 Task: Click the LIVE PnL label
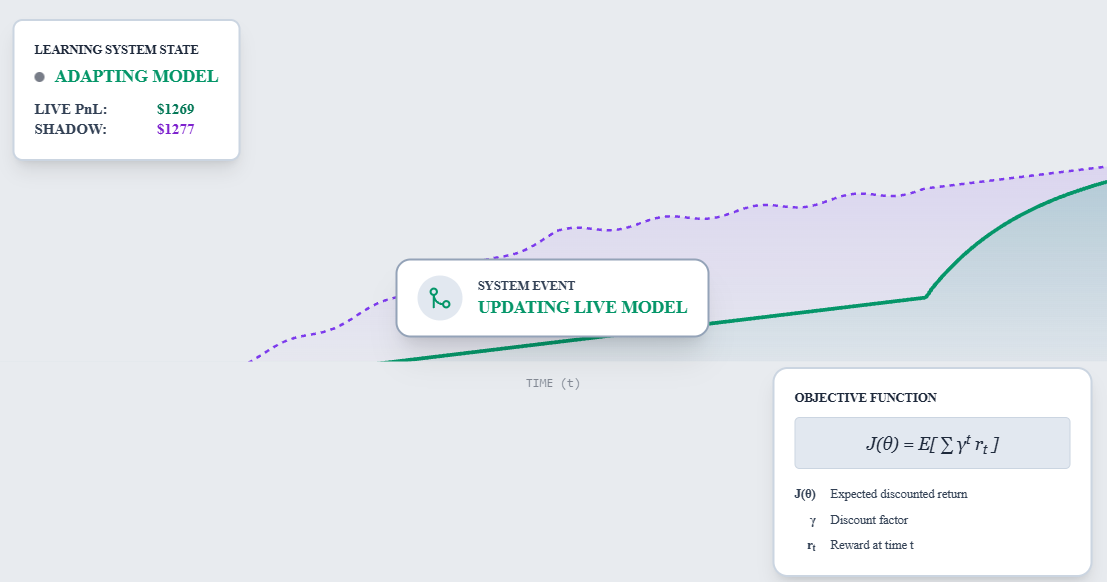coord(70,109)
